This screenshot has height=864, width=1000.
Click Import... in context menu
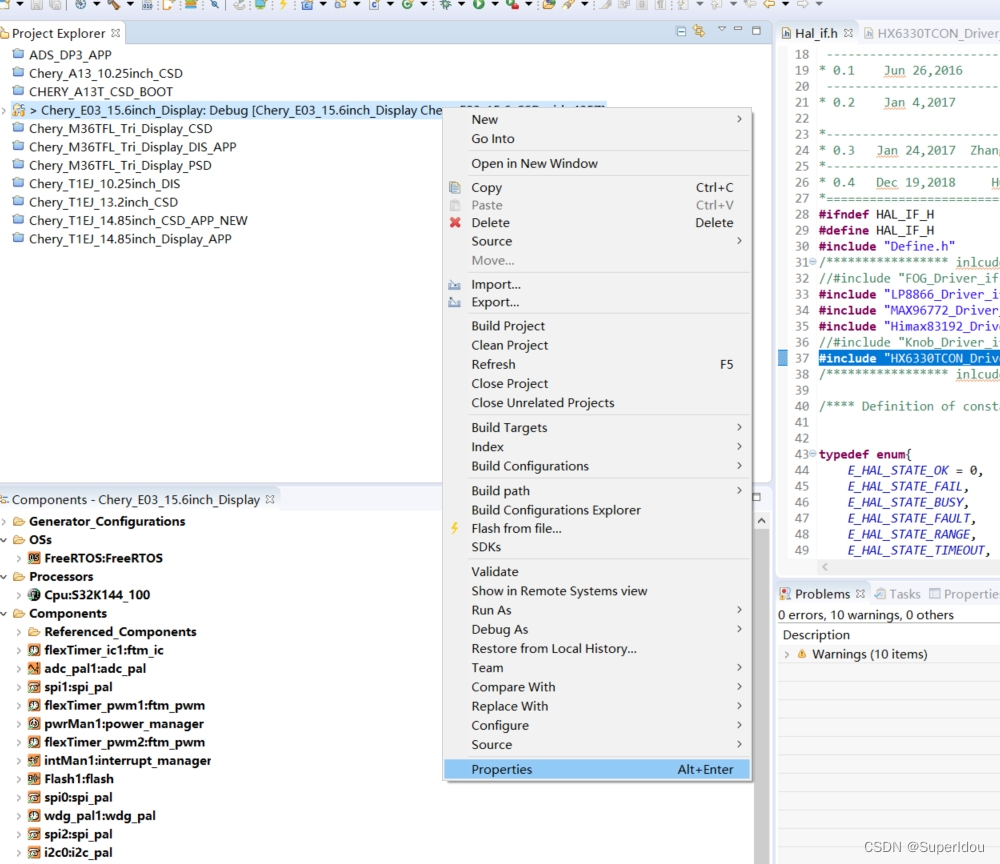[x=597, y=284]
